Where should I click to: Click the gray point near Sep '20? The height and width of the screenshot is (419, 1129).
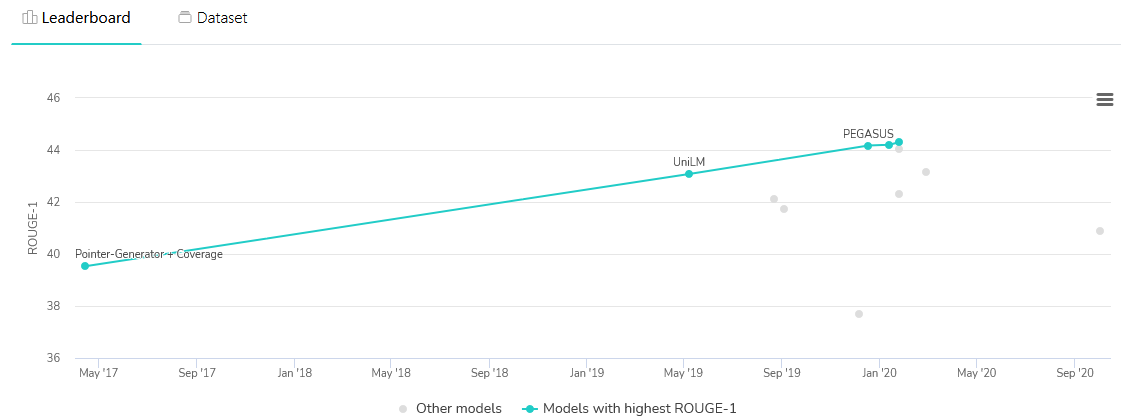point(1099,230)
